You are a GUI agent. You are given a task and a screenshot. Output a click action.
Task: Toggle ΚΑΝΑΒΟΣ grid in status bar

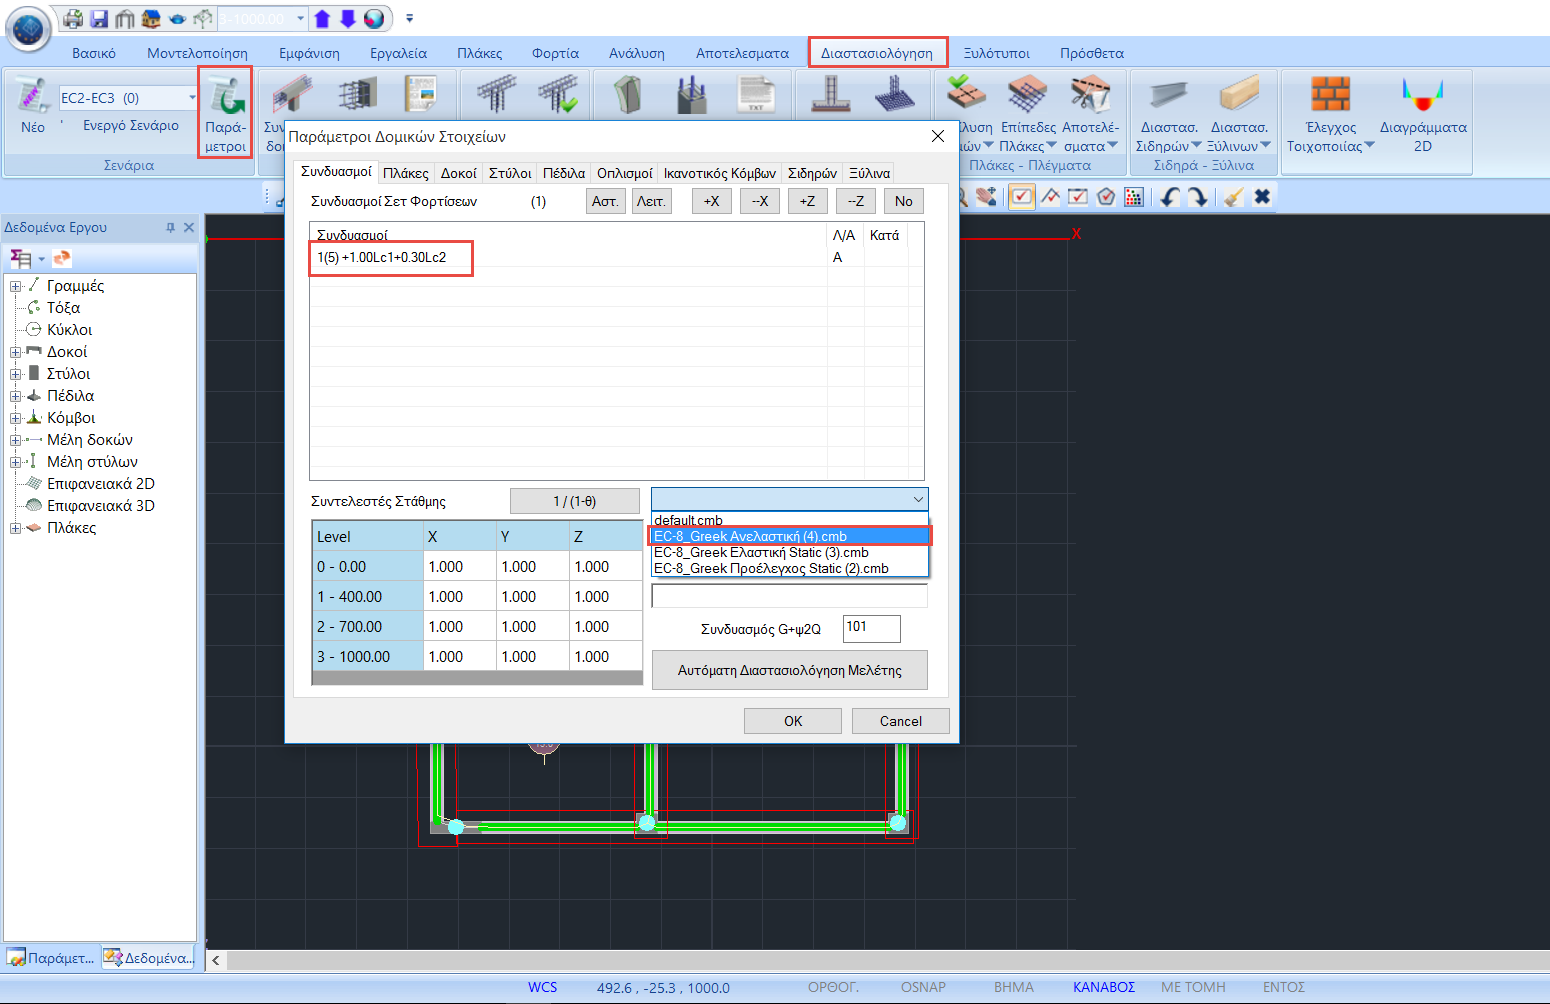point(1104,987)
